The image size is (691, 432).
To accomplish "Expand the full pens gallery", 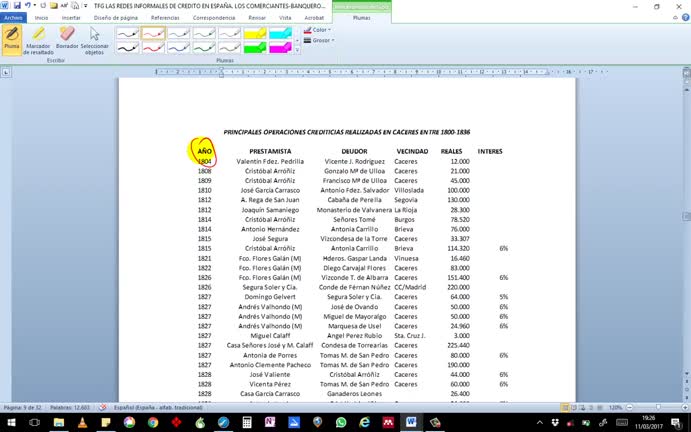I will [297, 50].
